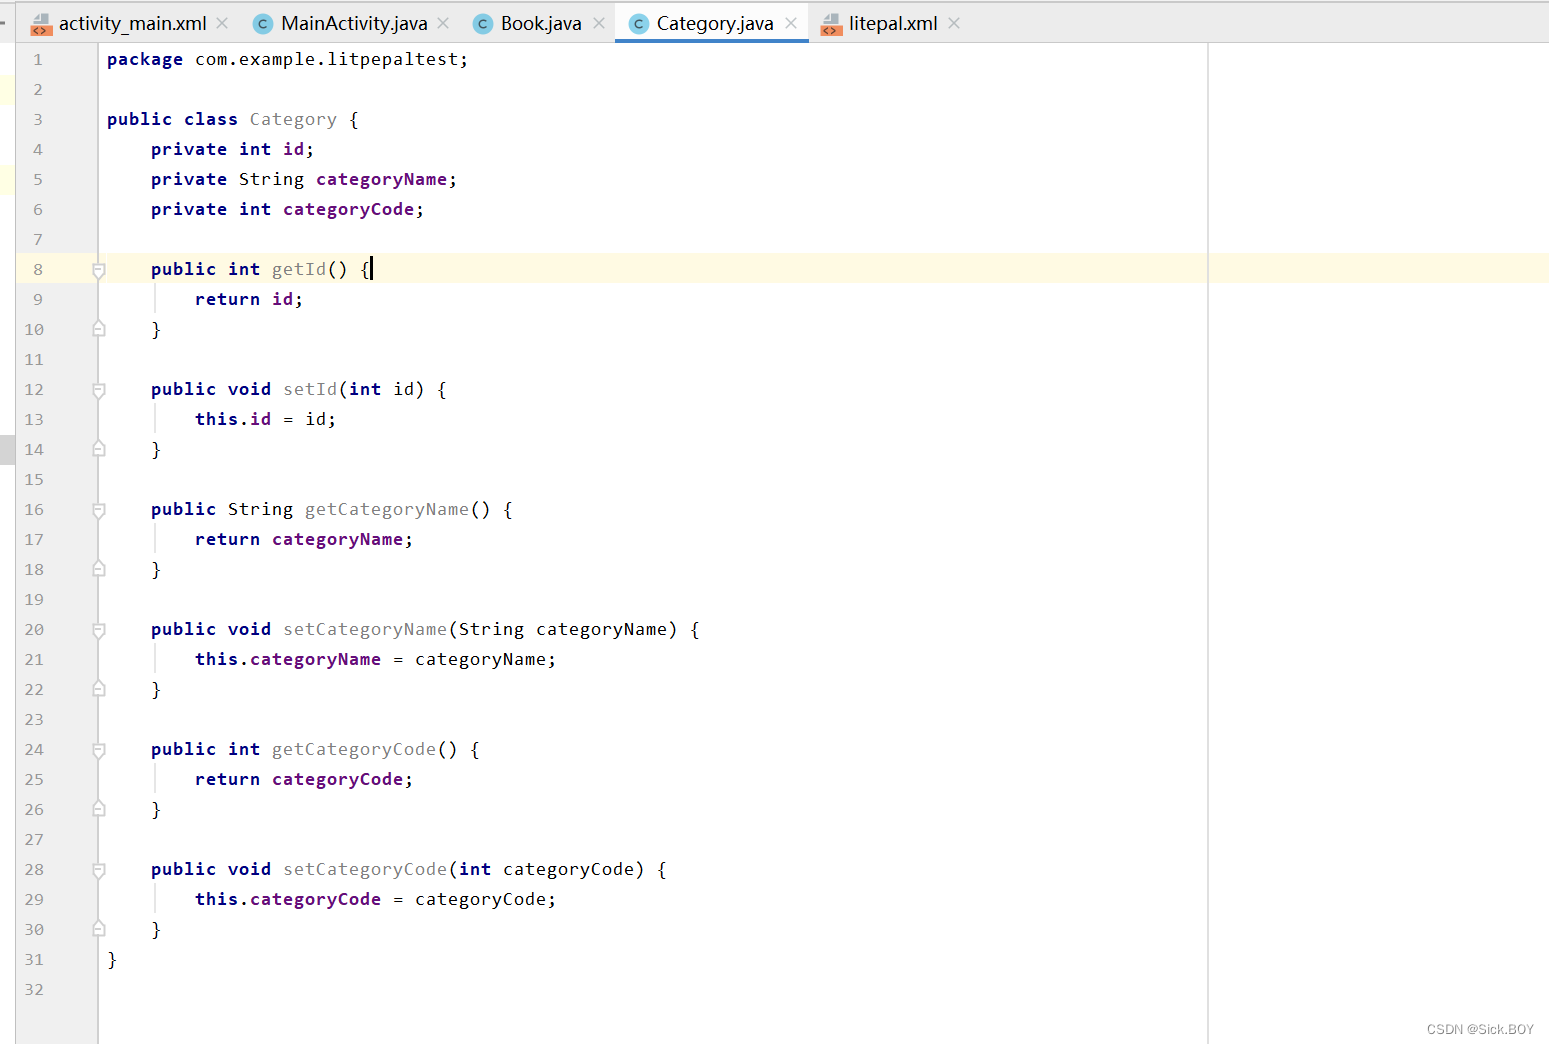Click 'this.categoryName' on line 21

[288, 659]
